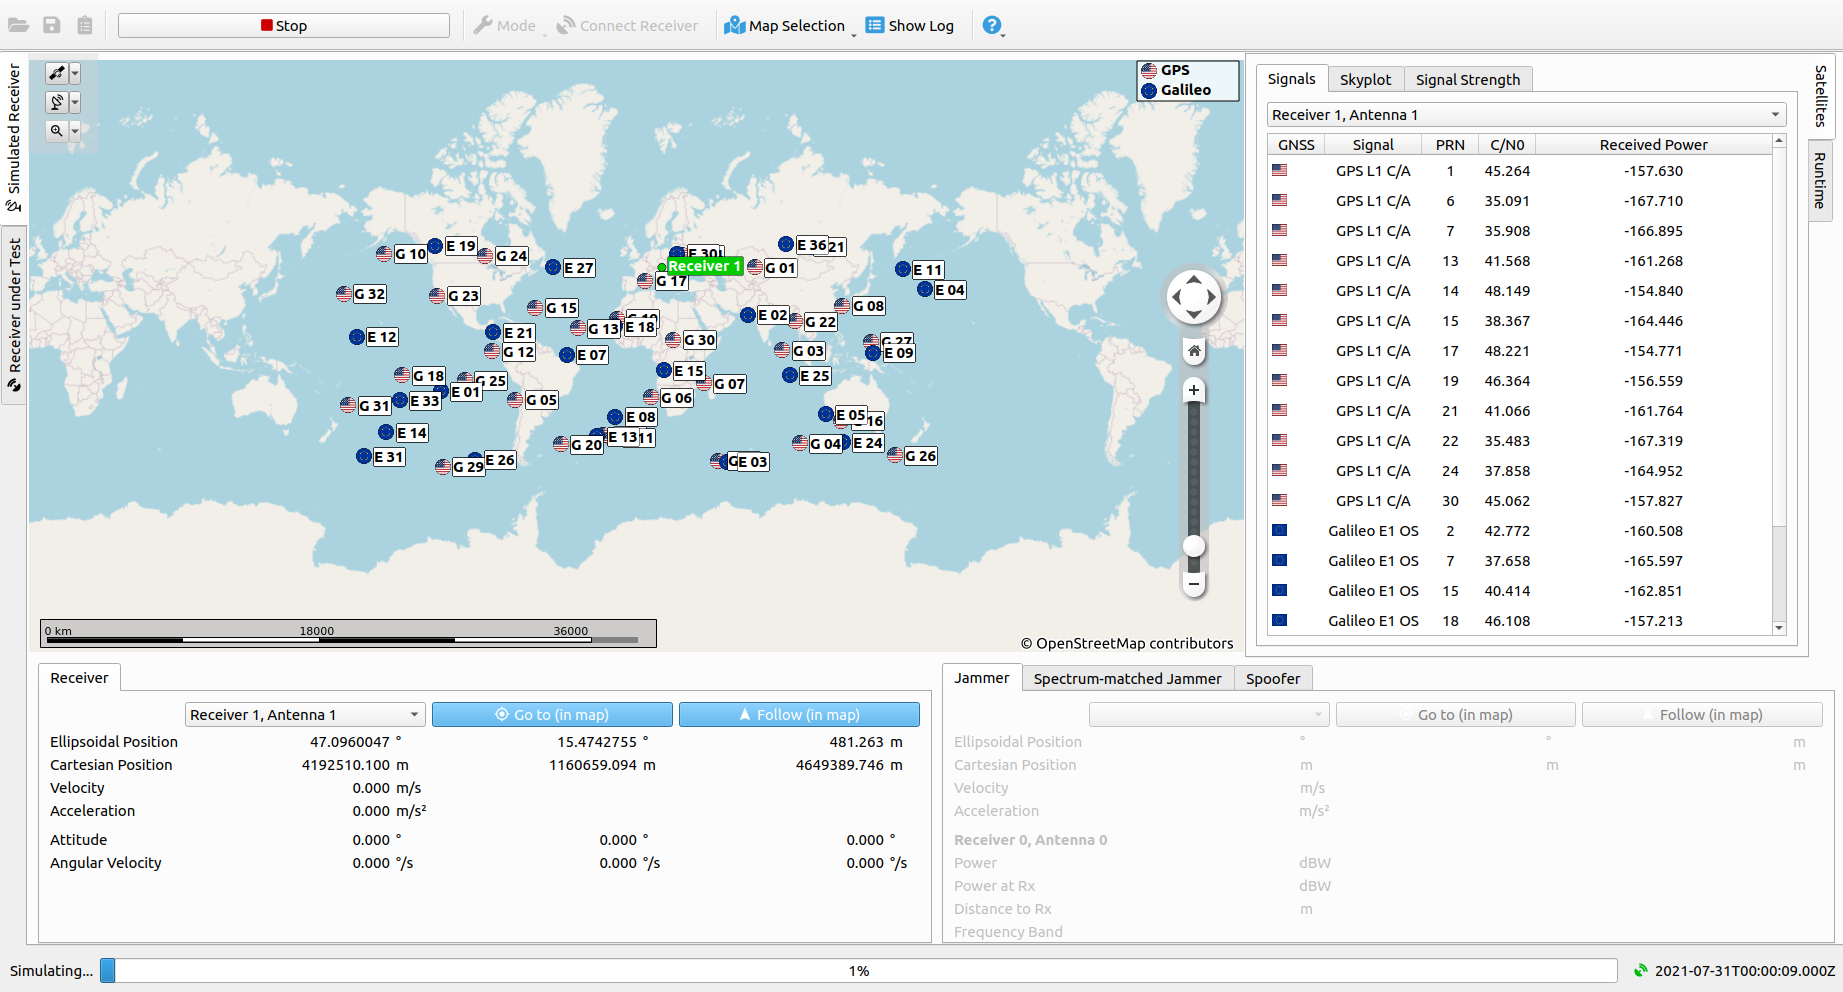Zoom in with the map plus button
This screenshot has height=992, width=1843.
click(x=1193, y=391)
